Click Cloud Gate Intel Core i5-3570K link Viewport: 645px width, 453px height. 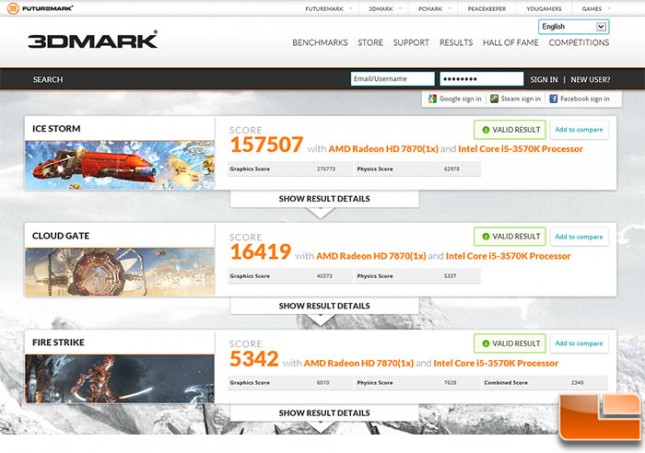508,256
